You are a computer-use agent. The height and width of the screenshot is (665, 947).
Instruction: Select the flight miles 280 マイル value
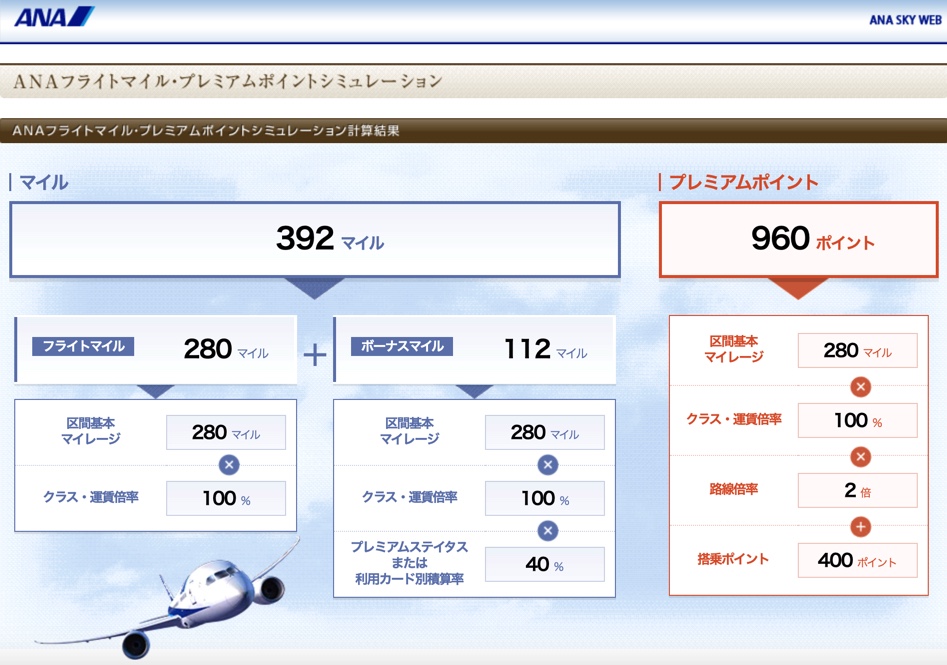pyautogui.click(x=226, y=349)
